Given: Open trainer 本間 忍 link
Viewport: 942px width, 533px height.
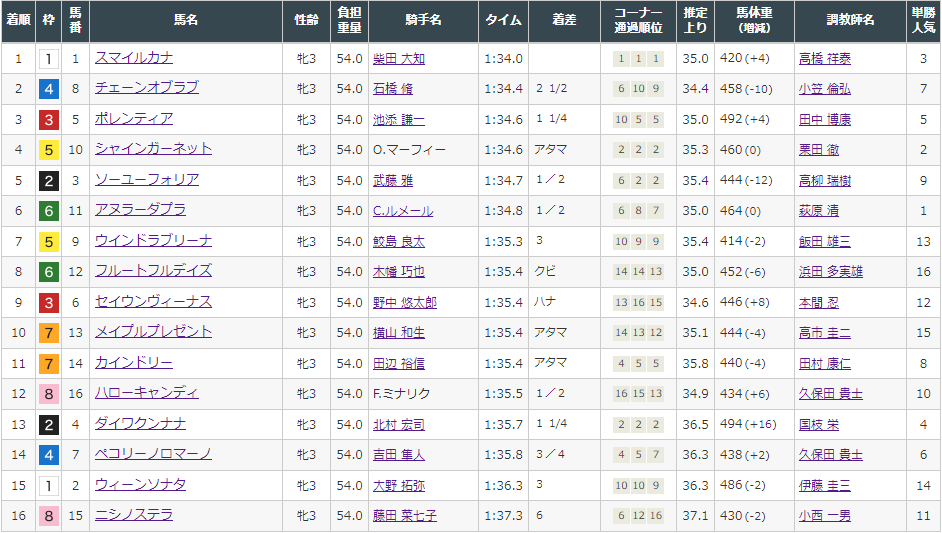Looking at the screenshot, I should tap(819, 302).
